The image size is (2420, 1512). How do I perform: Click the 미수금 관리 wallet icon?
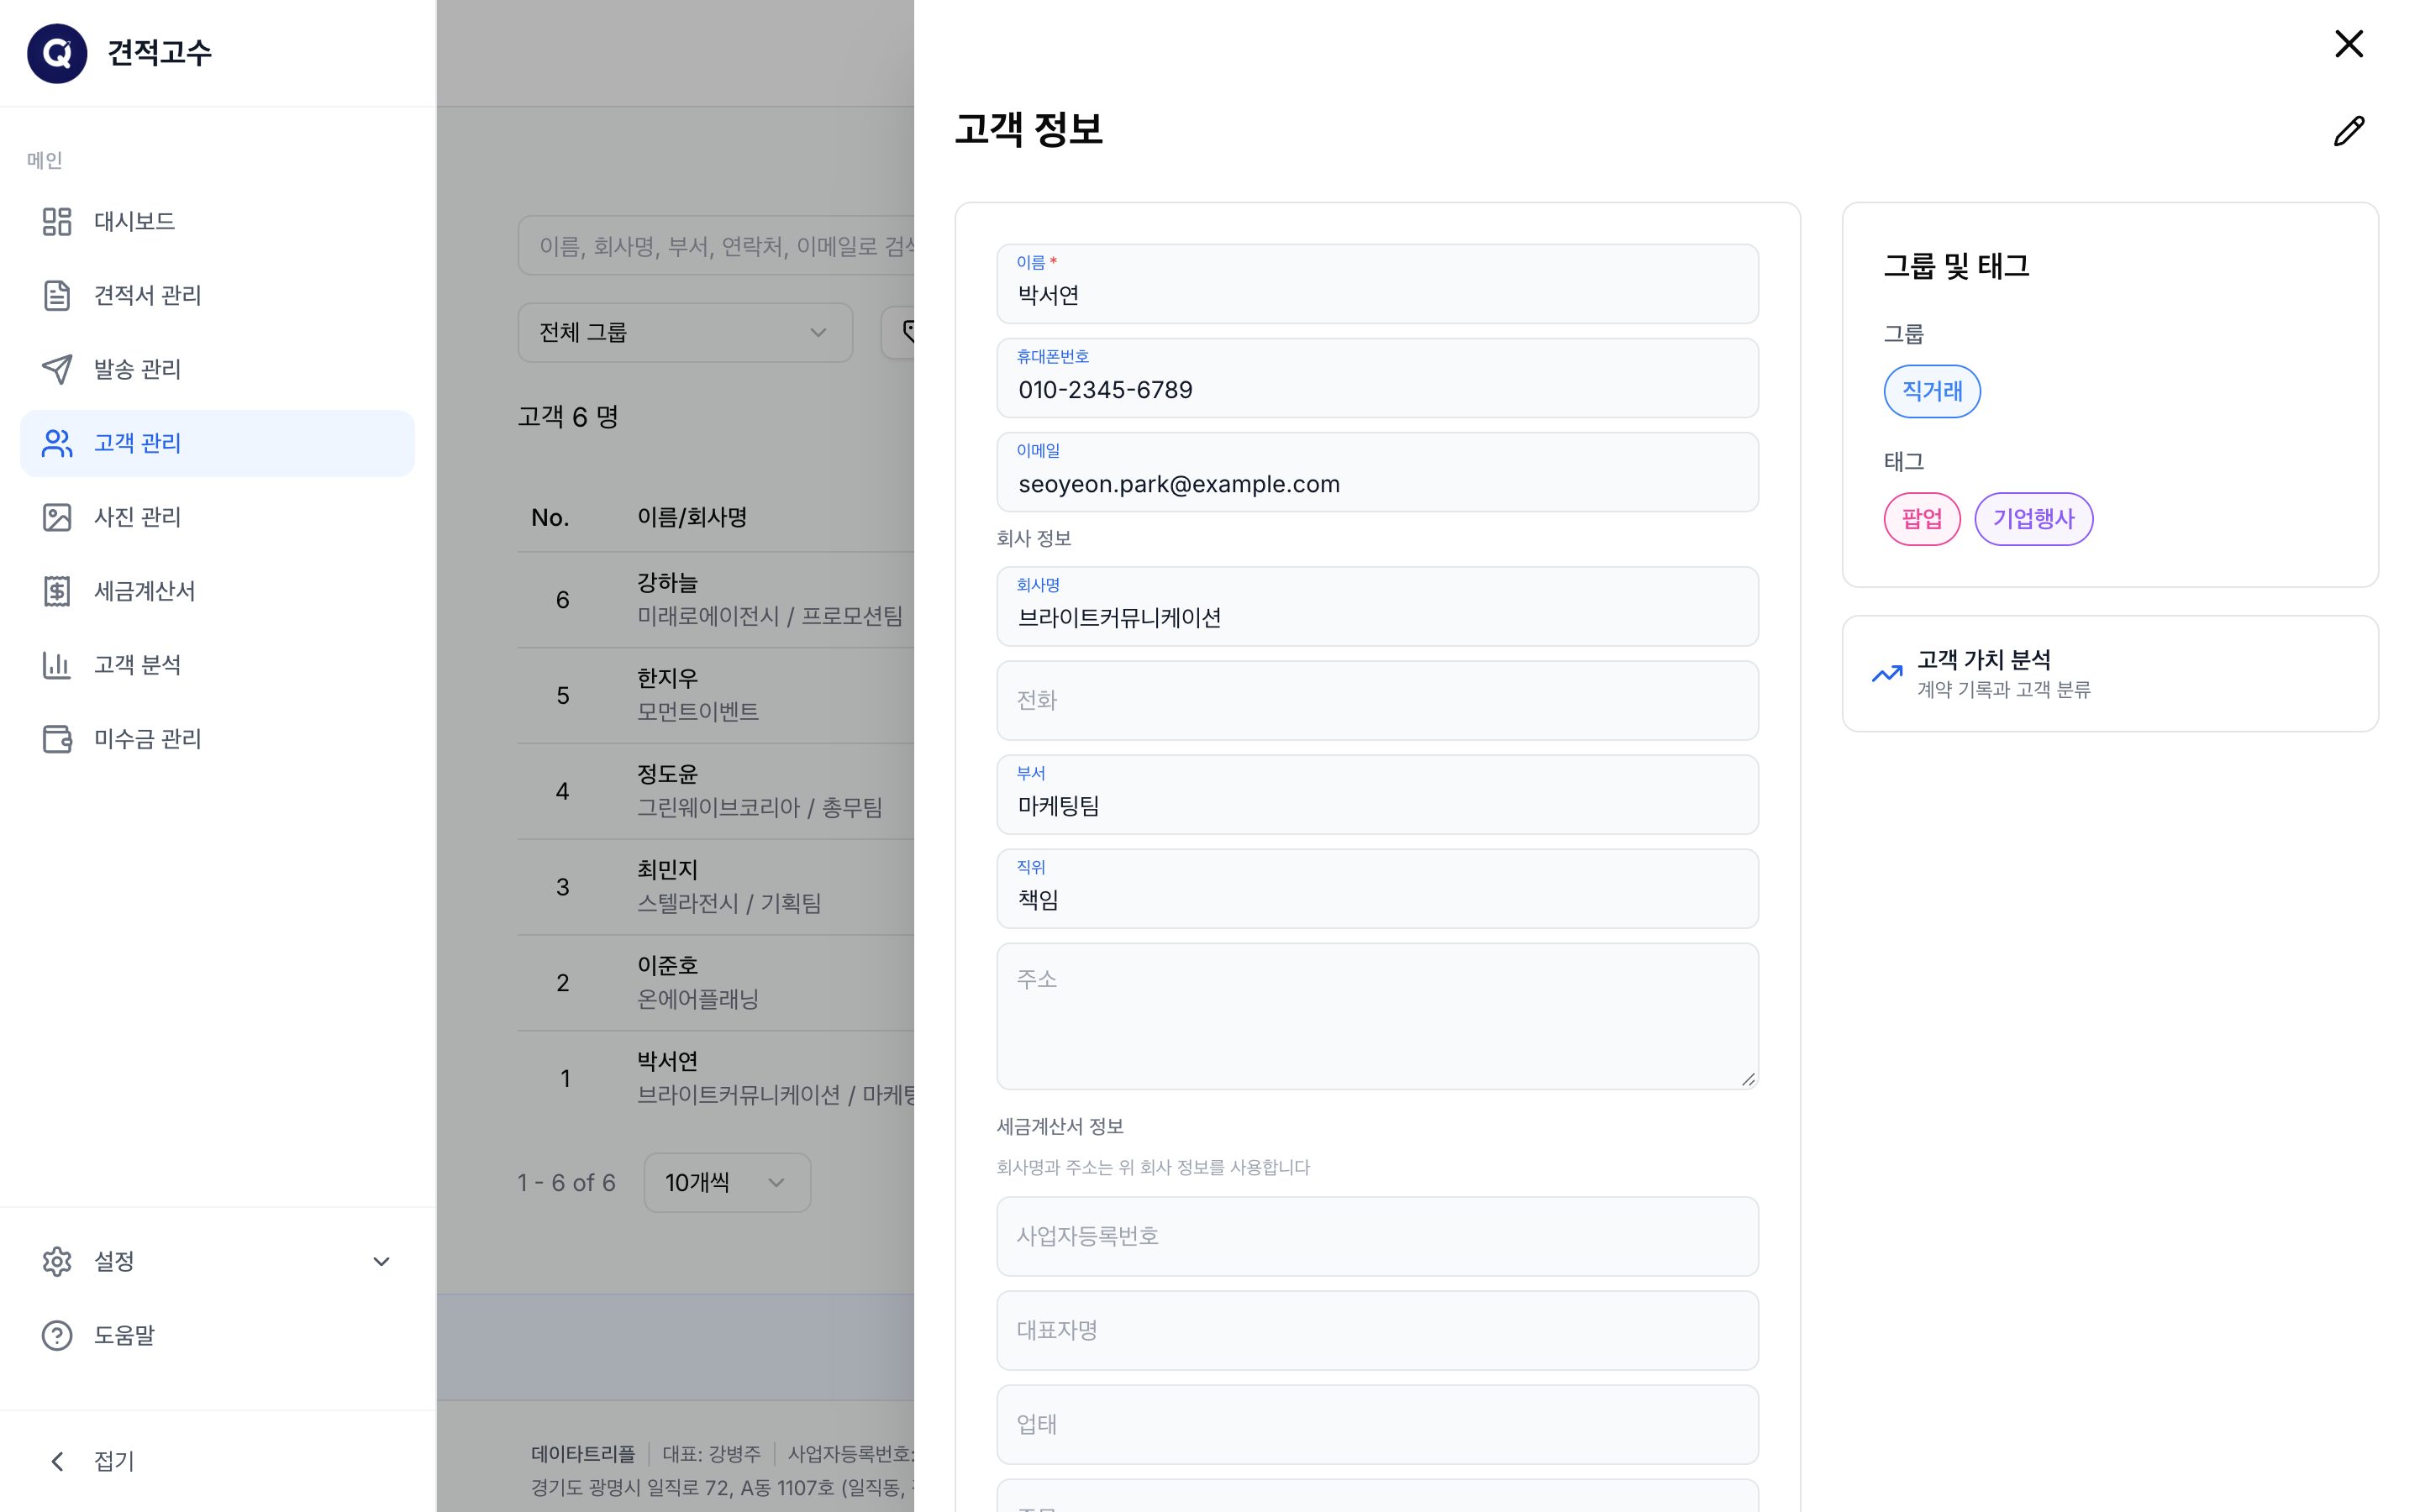tap(57, 739)
